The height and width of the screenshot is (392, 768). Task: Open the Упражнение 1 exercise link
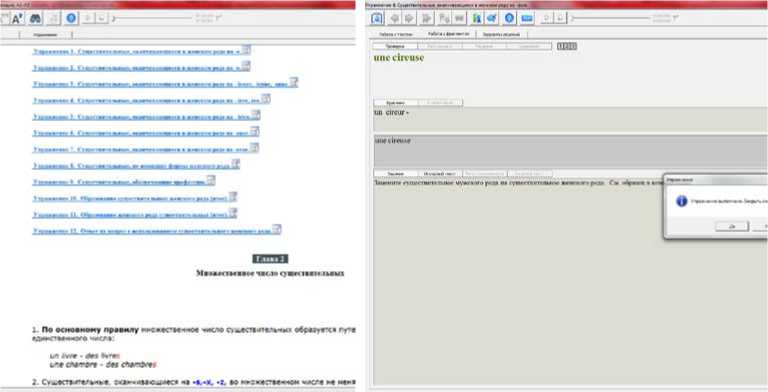coord(137,51)
